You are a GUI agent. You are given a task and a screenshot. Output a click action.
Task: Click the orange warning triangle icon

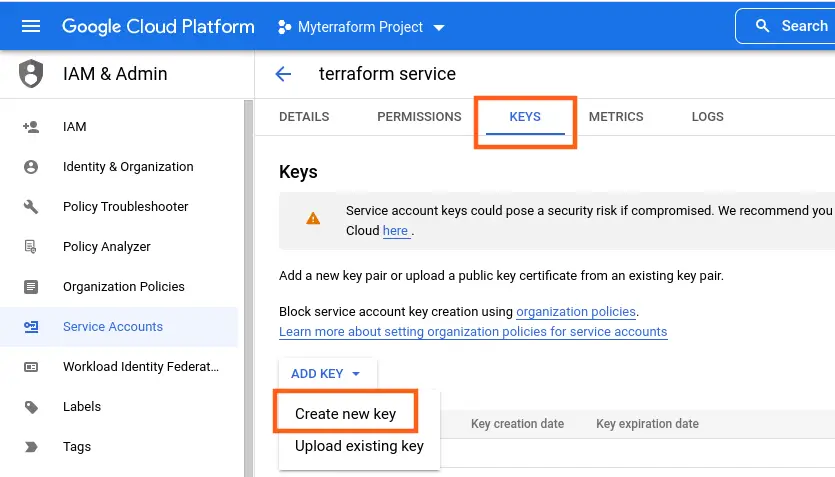pyautogui.click(x=313, y=218)
